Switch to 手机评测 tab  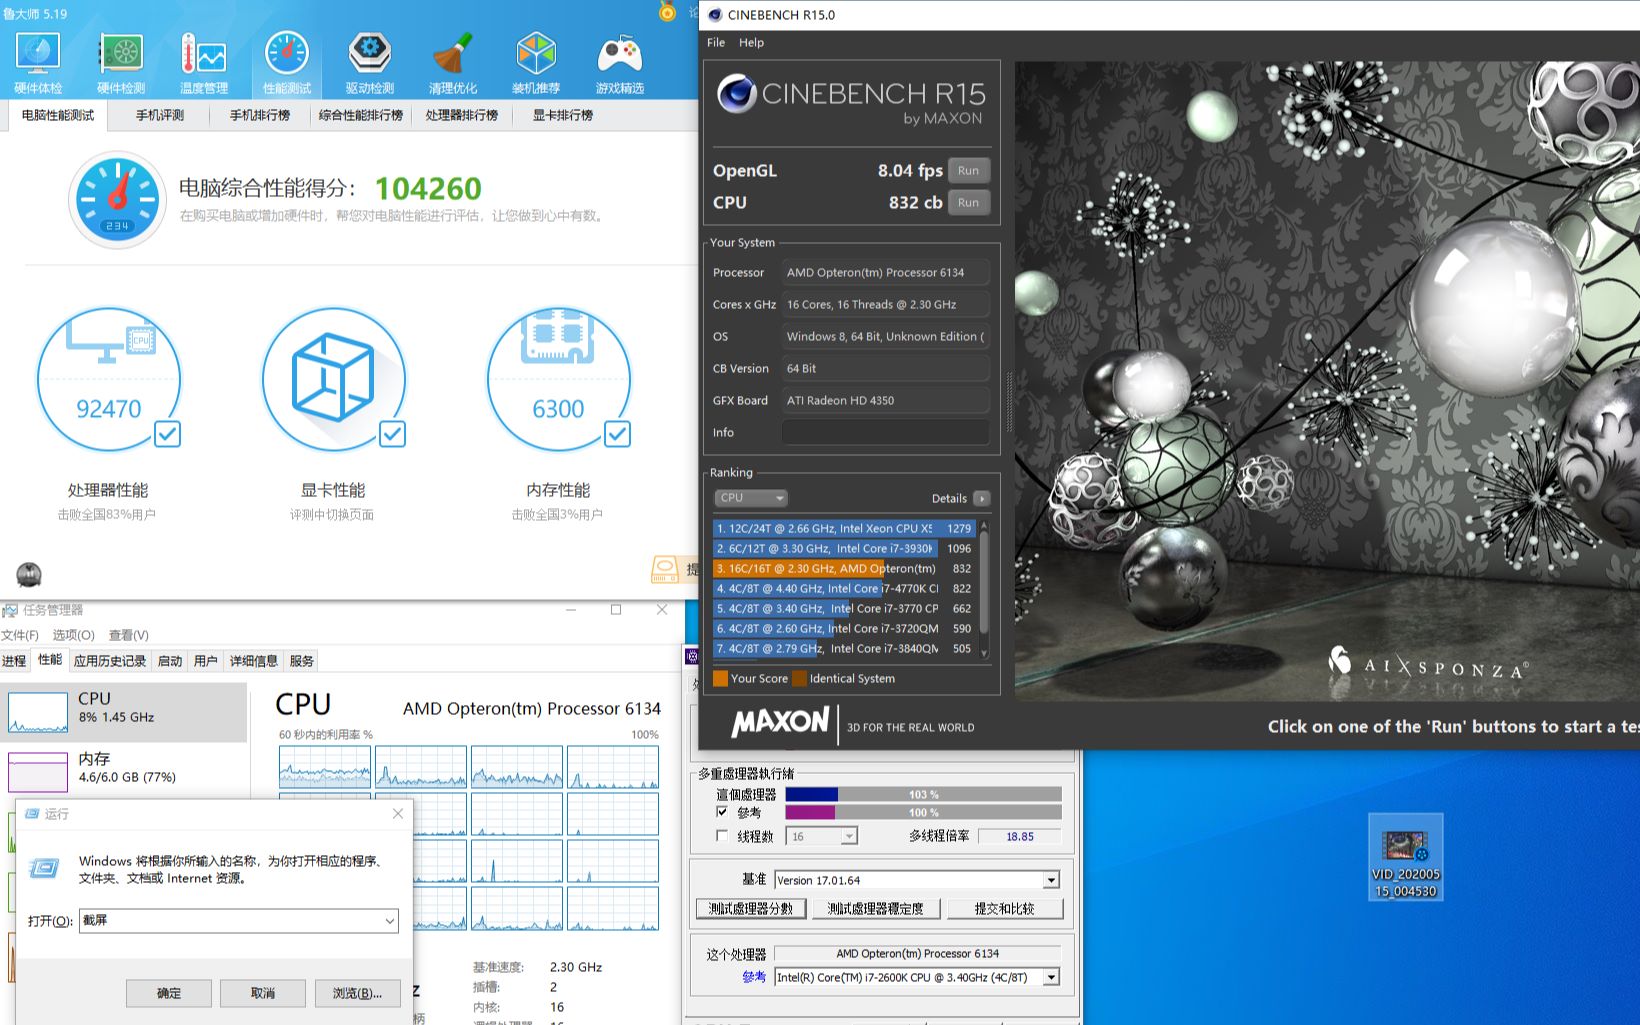coord(160,116)
